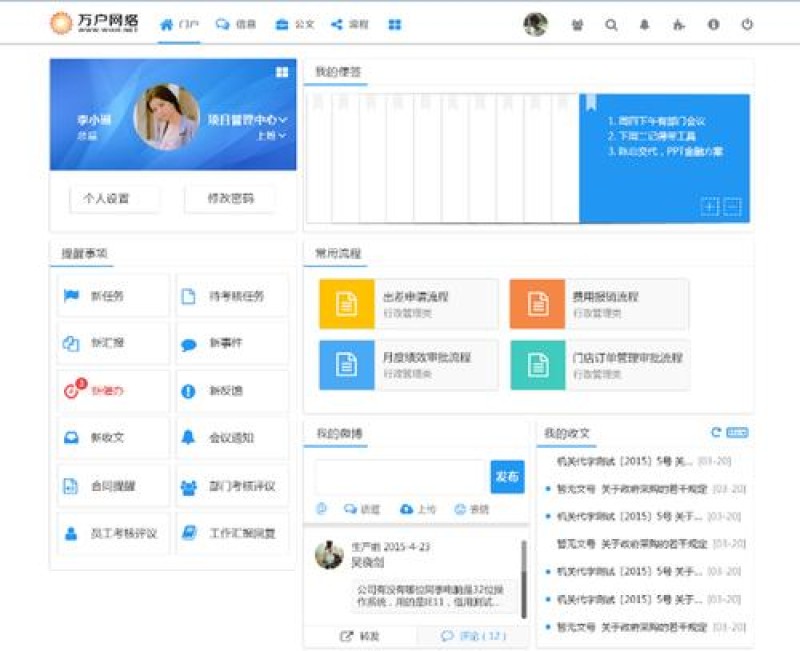Open 新任务 with the flag icon
This screenshot has width=800, height=651.
(113, 296)
